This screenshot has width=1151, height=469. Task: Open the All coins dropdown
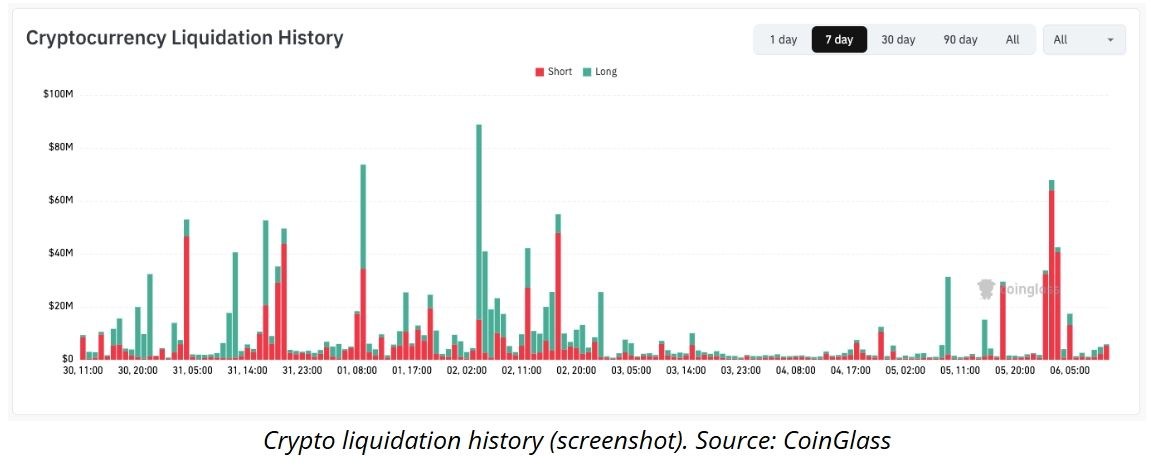1083,40
